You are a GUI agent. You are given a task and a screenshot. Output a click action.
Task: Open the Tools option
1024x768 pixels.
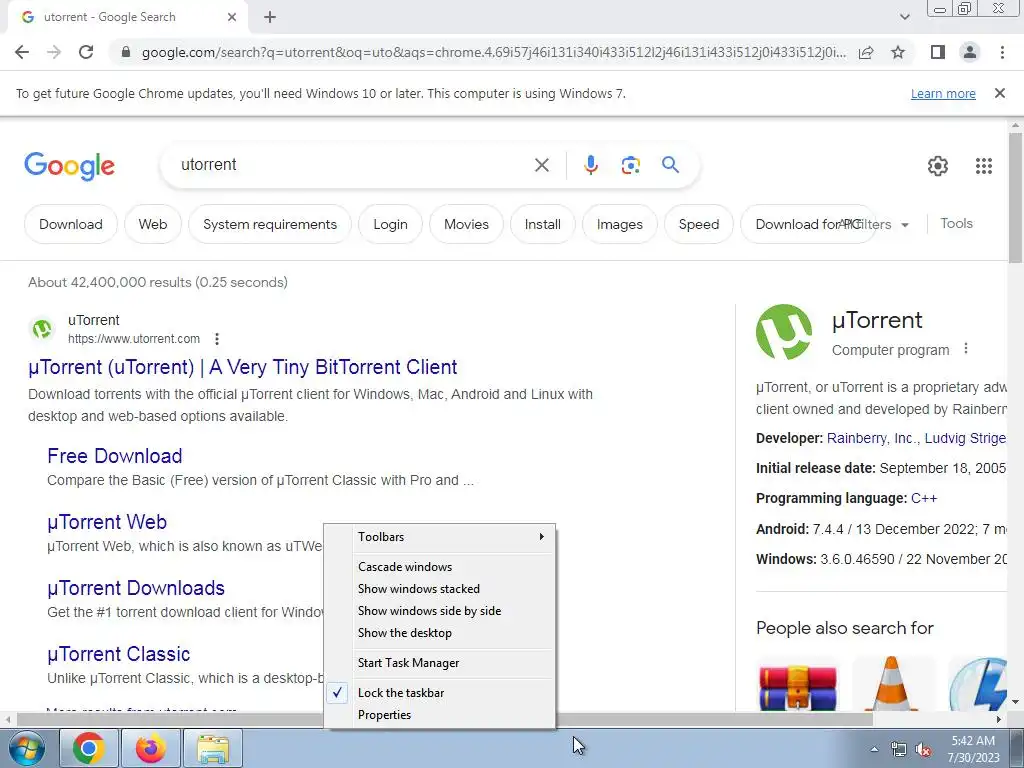pos(956,223)
